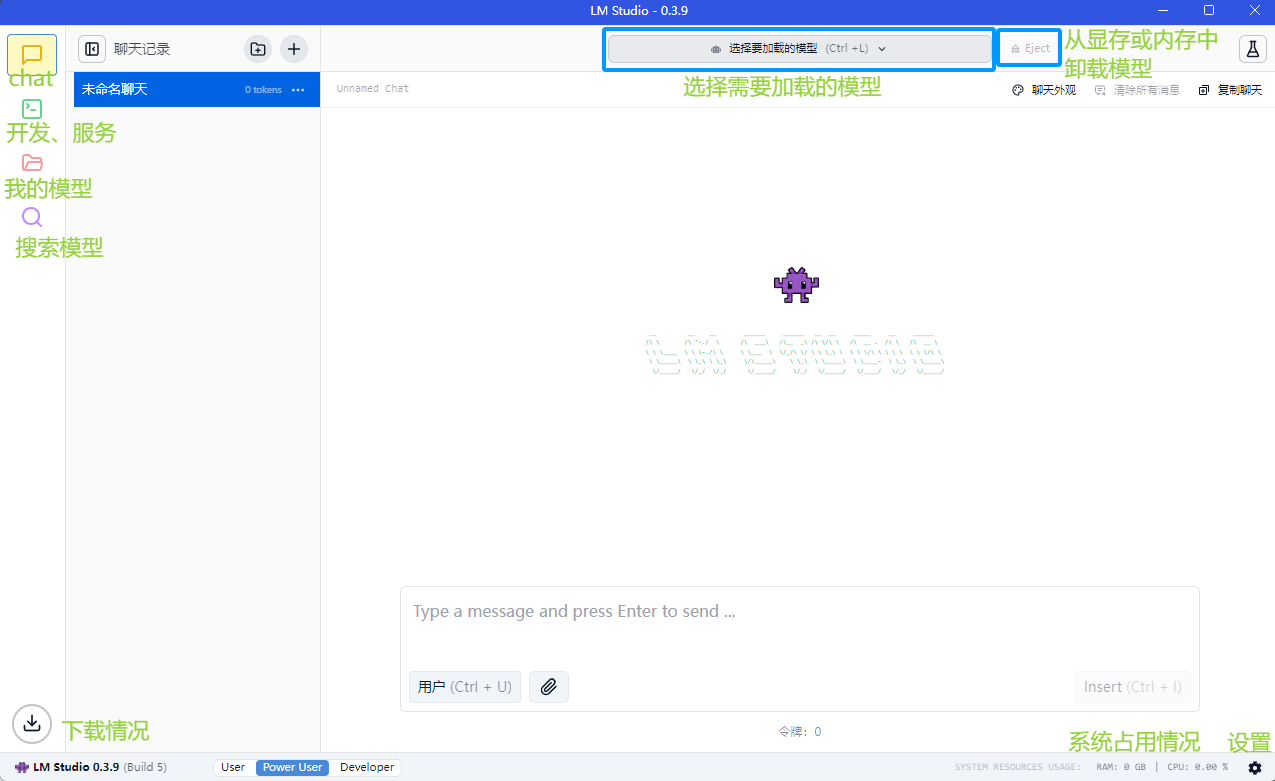The image size is (1275, 781).
Task: Open the Chat view in sidebar
Action: 32,55
